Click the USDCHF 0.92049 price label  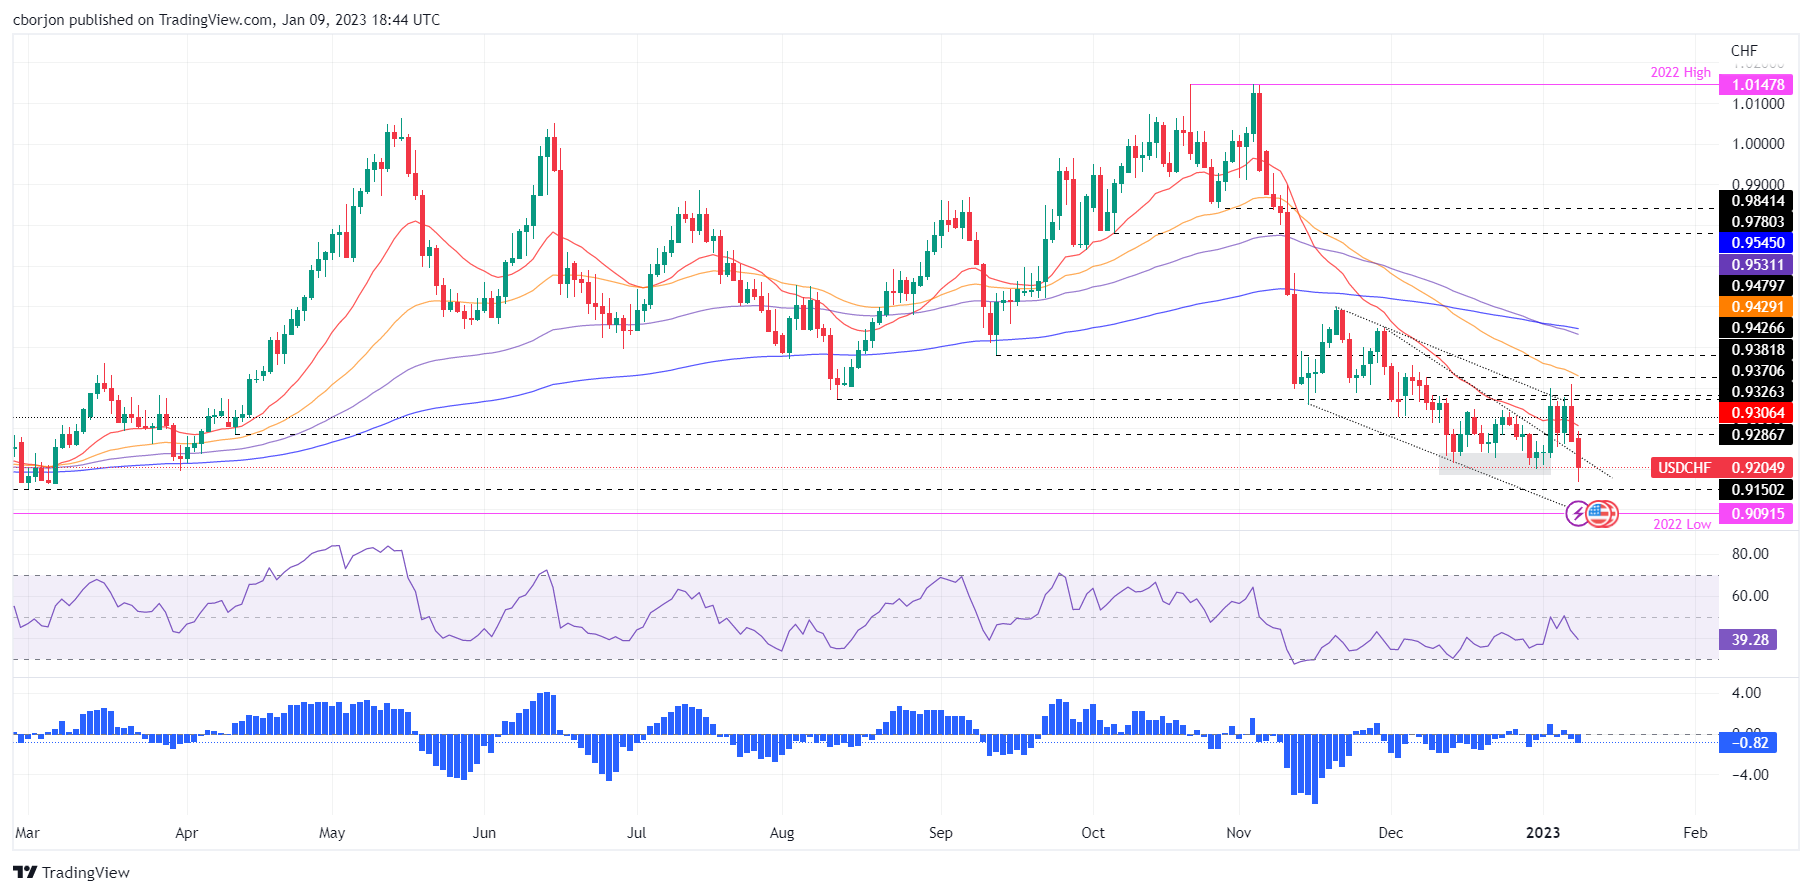tap(1721, 468)
